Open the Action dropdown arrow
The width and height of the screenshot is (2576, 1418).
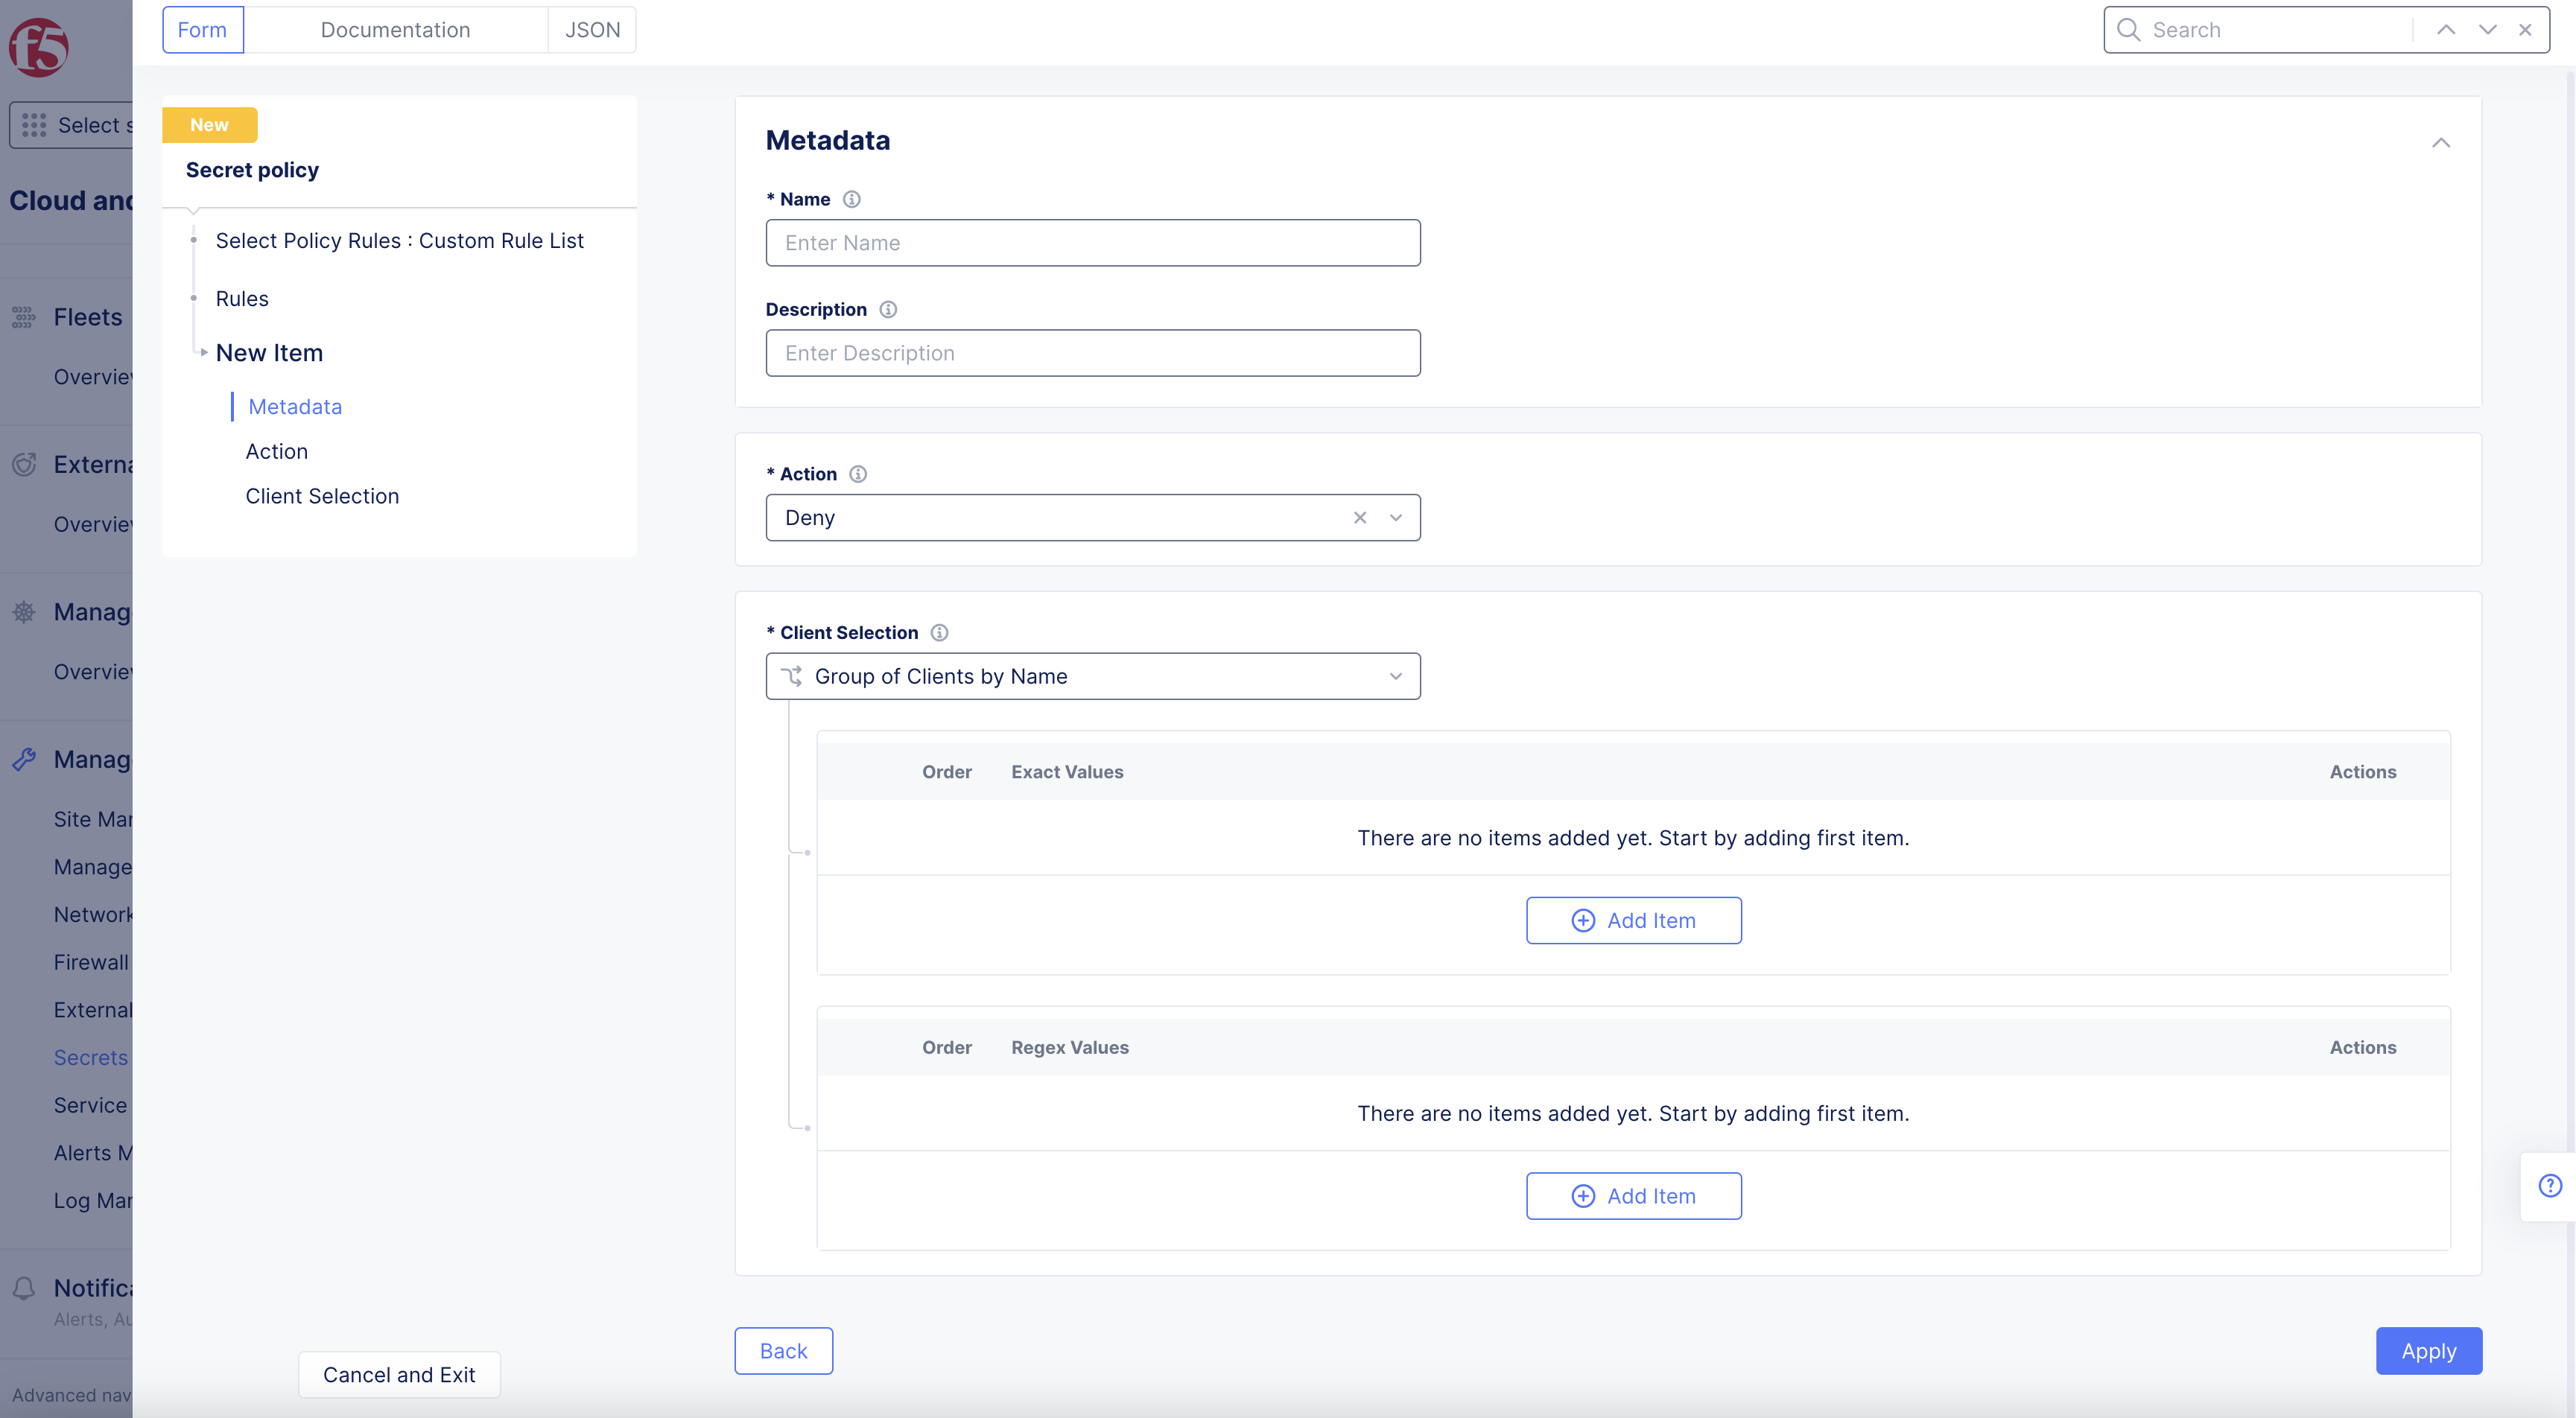click(x=1396, y=518)
